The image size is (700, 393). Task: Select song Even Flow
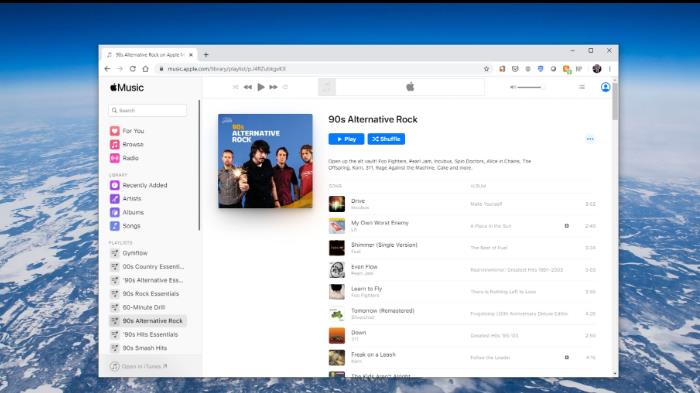[364, 267]
